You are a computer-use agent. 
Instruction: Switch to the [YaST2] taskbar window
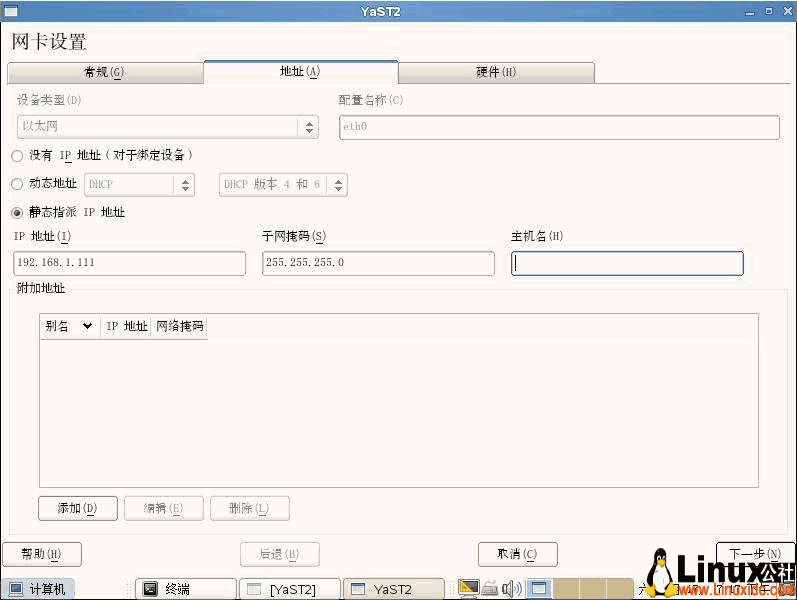point(290,589)
